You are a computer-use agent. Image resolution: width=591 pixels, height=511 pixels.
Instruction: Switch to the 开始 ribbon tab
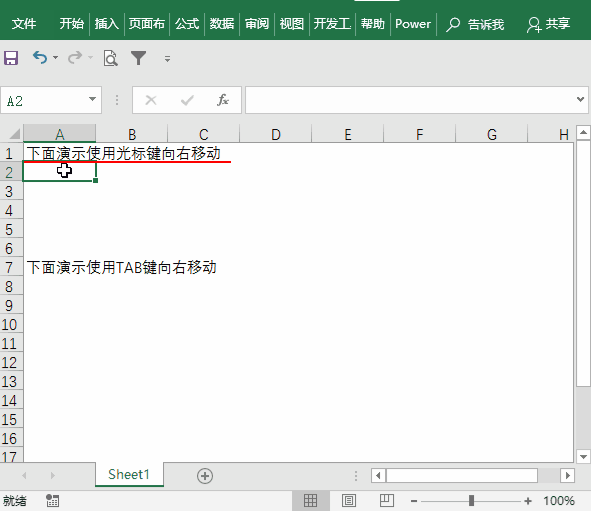point(71,24)
